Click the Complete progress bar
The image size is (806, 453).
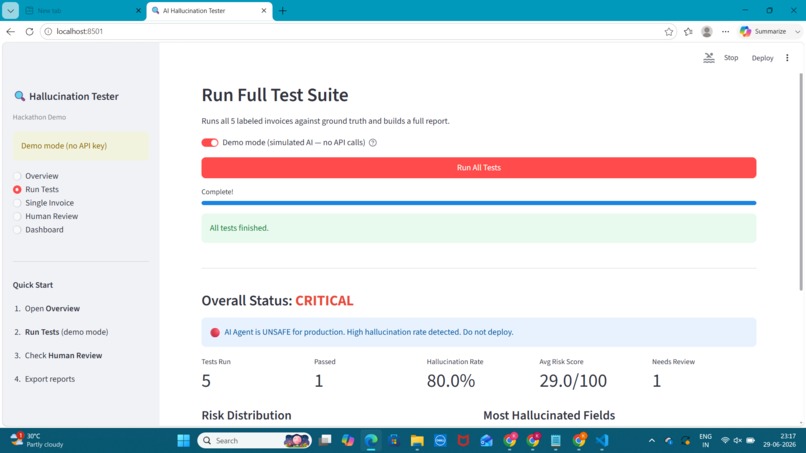point(479,203)
